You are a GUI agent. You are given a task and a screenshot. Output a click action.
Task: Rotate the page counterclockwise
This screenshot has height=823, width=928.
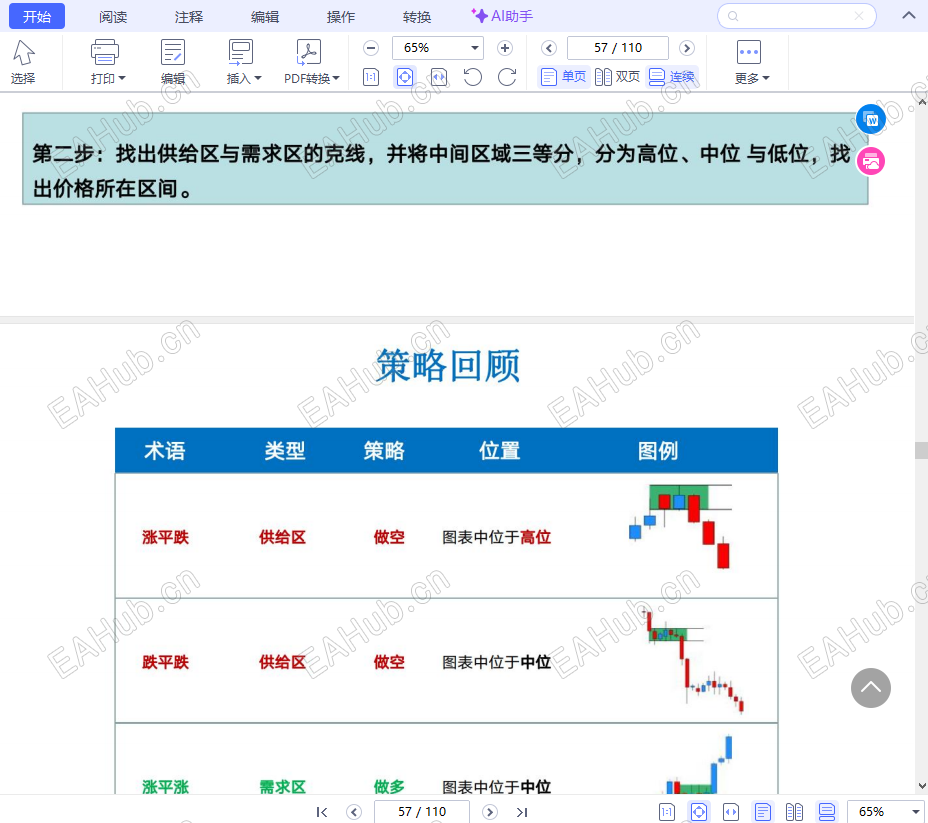coord(473,77)
